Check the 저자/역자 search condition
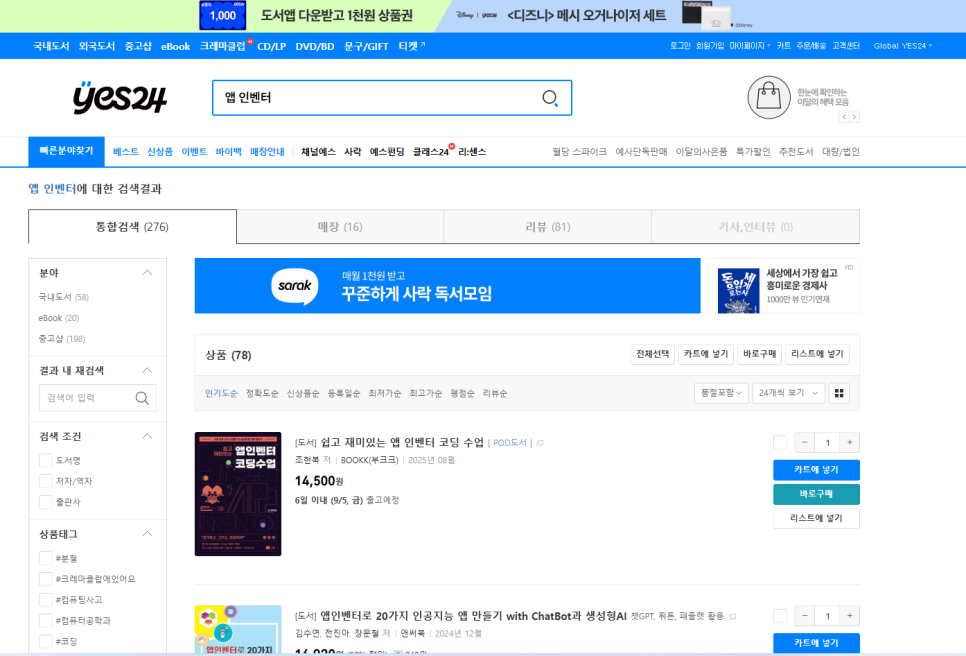This screenshot has height=656, width=966. click(x=45, y=481)
